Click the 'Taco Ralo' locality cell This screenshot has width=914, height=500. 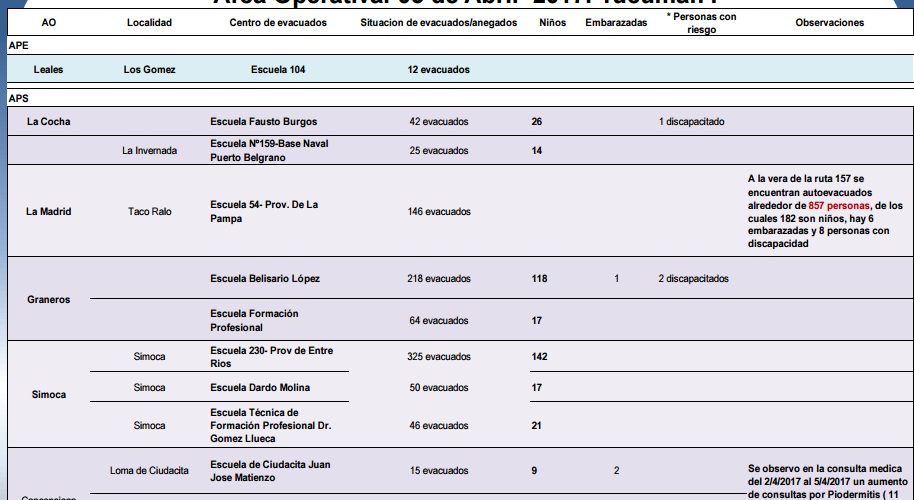[x=149, y=212]
